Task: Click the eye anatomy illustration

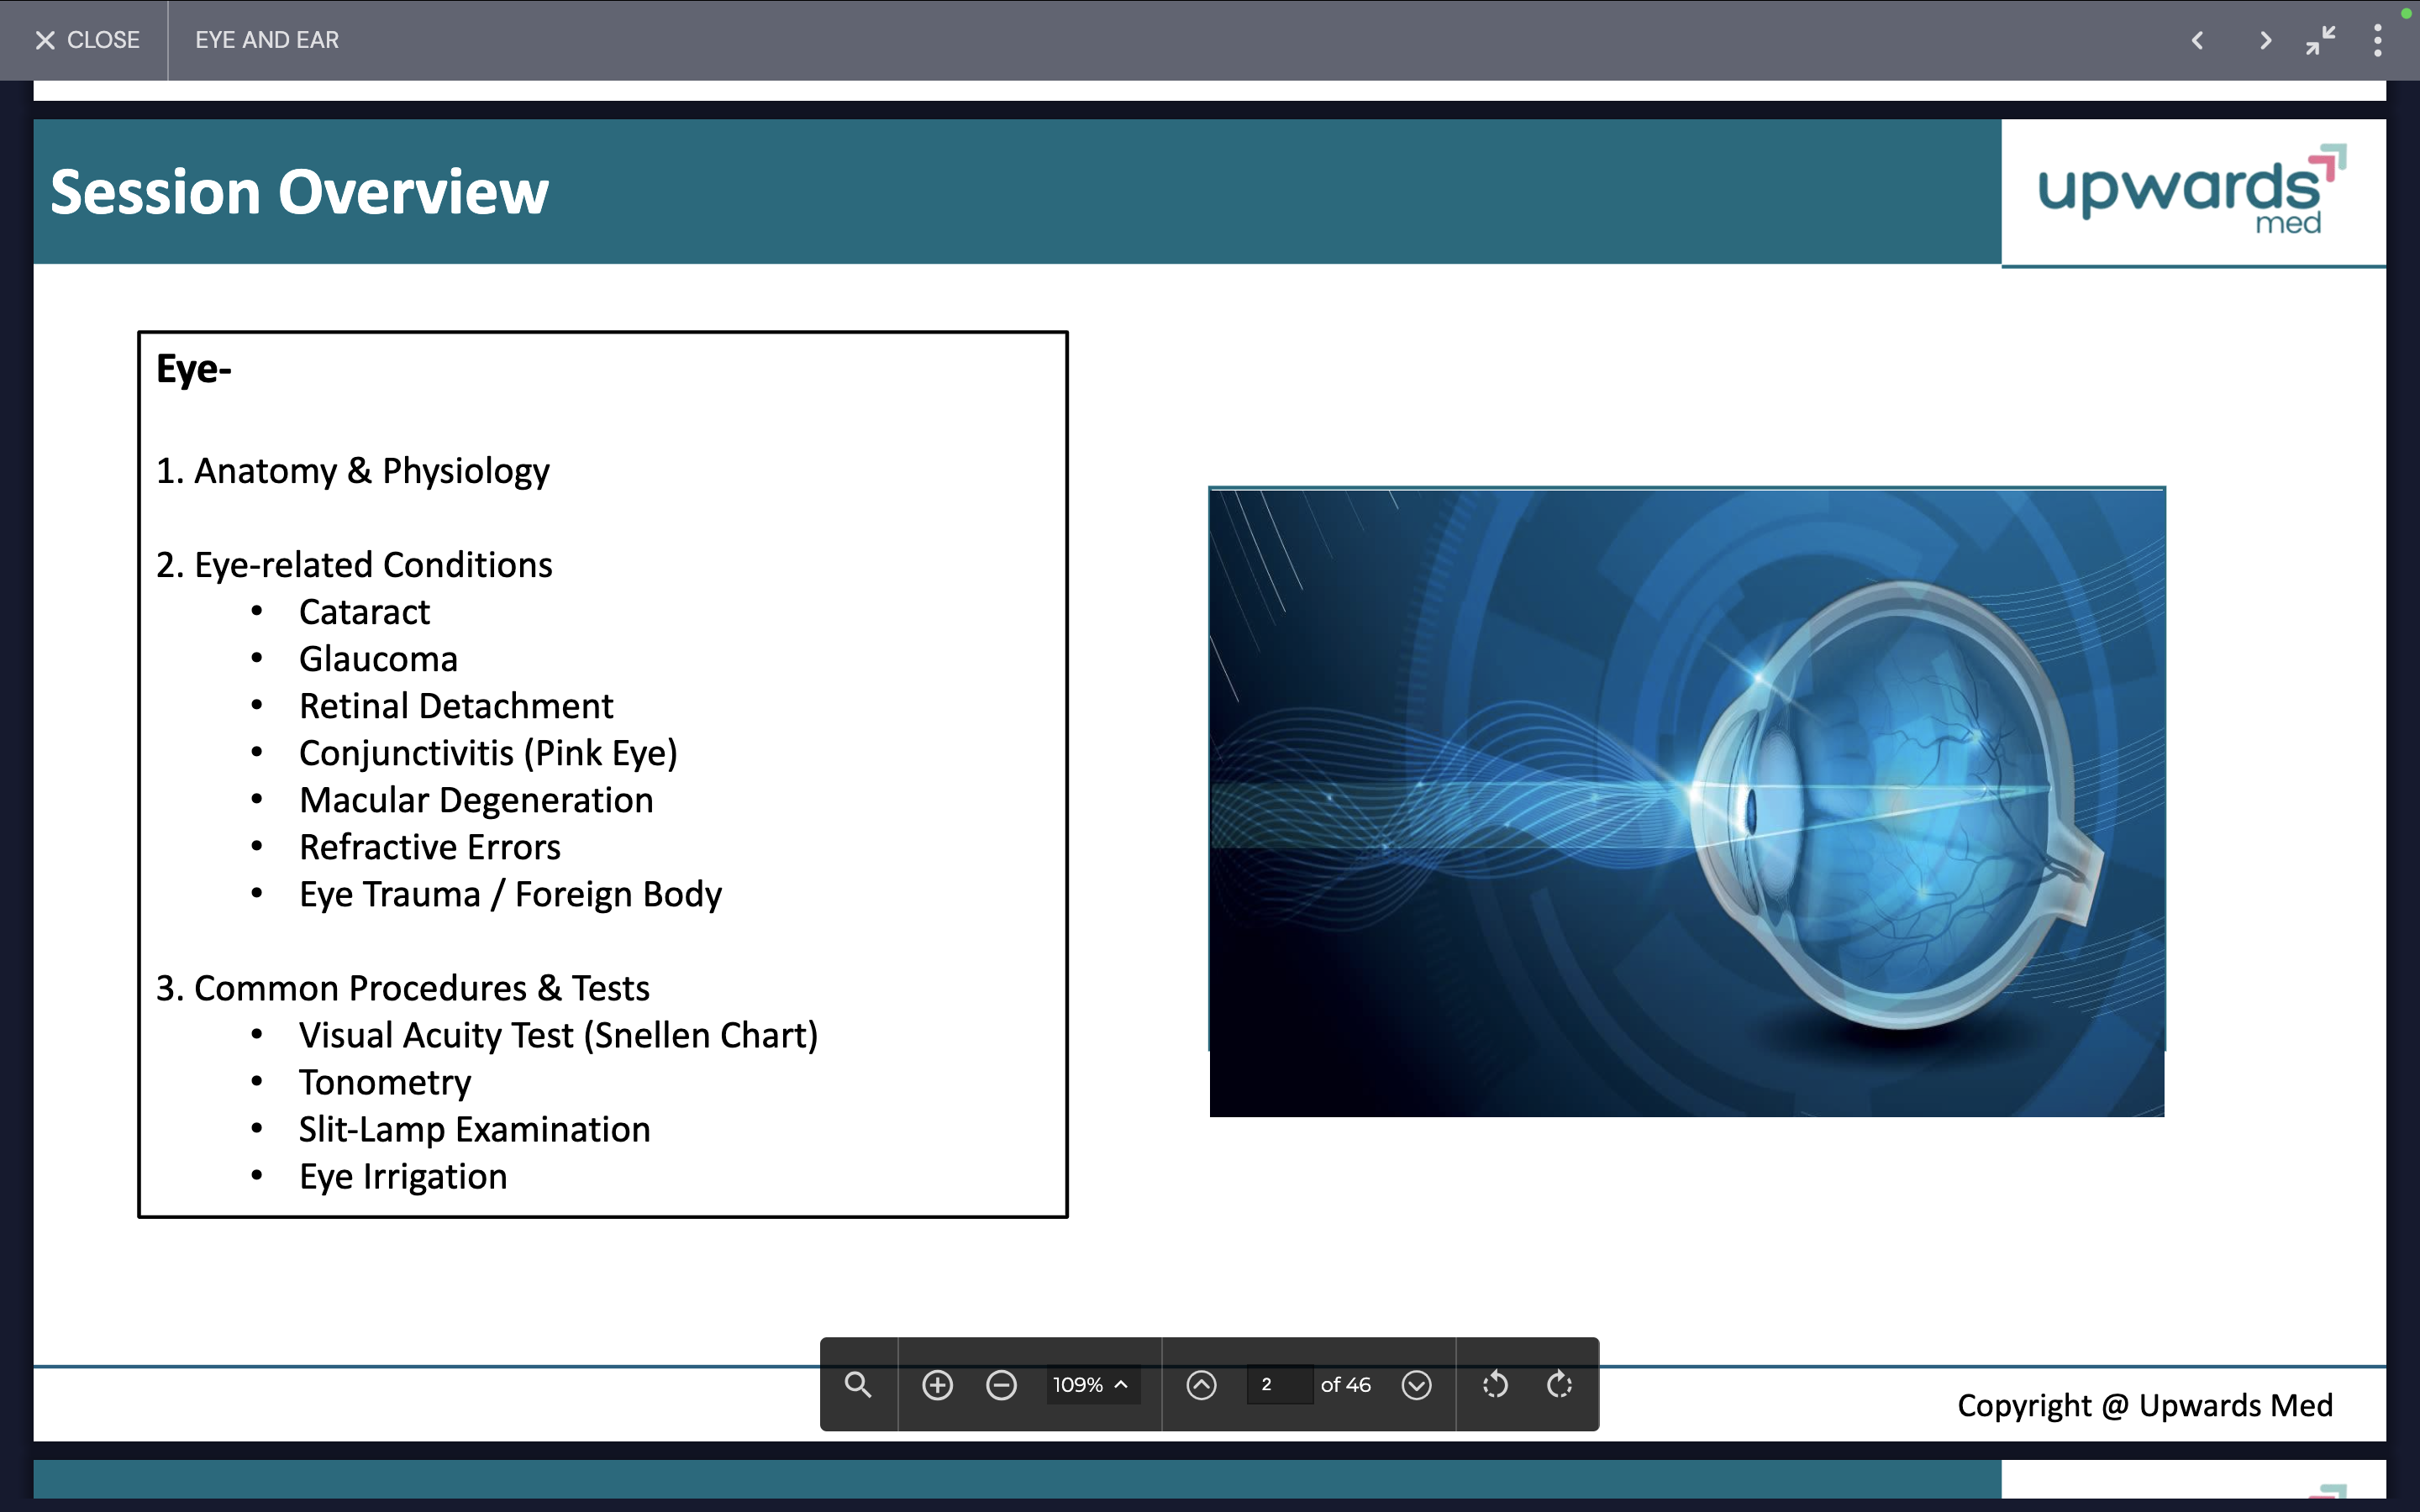Action: (1686, 801)
